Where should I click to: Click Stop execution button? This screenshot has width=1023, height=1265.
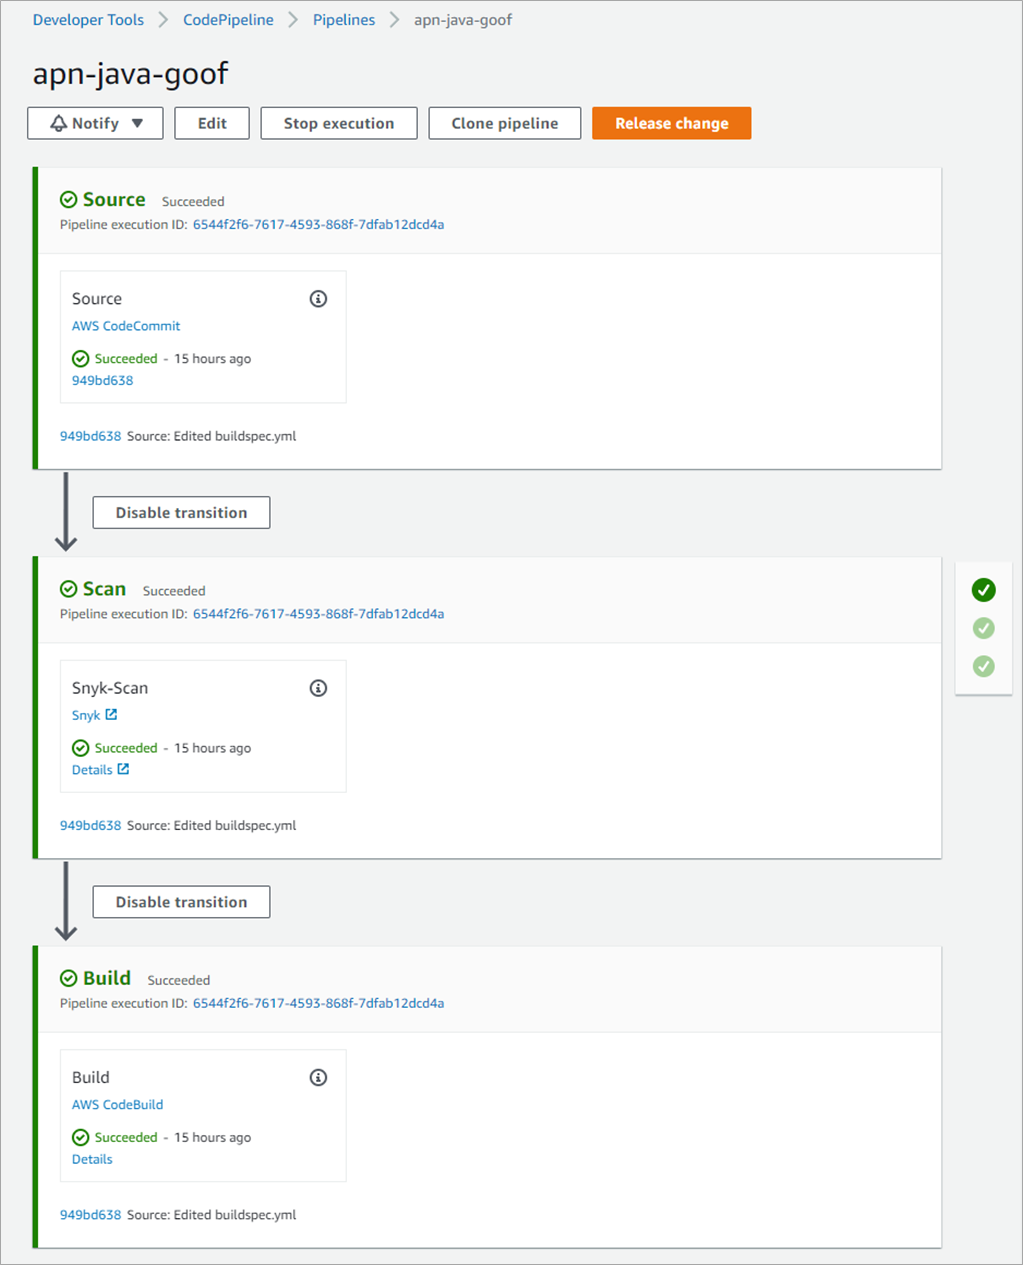click(339, 123)
